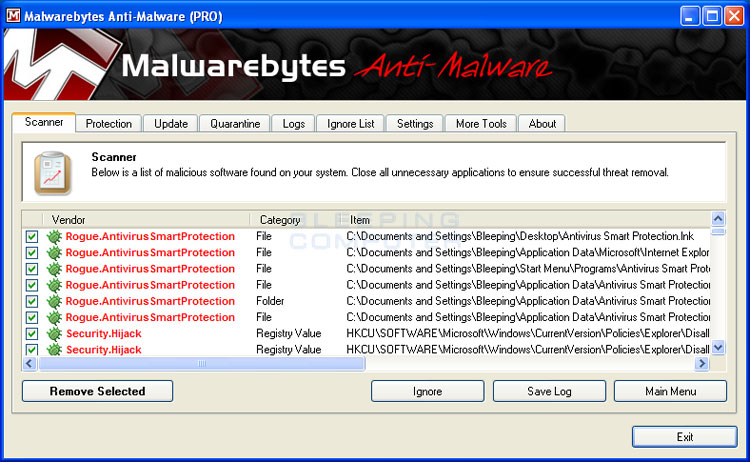This screenshot has width=750, height=462.
Task: Uncheck the sixth Rogue.AntivirusSmartProtection file checkbox
Action: [x=32, y=318]
